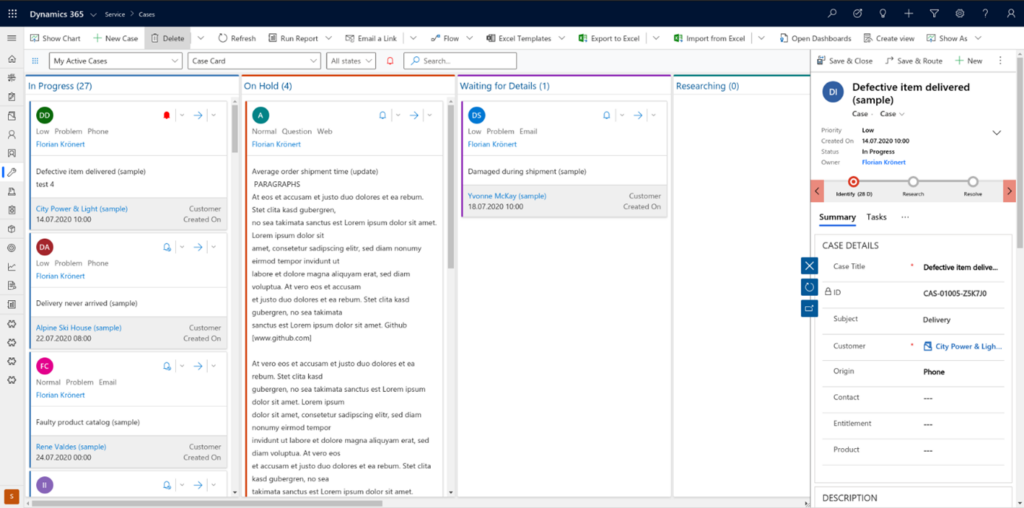Open the settings gear icon
This screenshot has height=508, width=1024.
(x=959, y=13)
